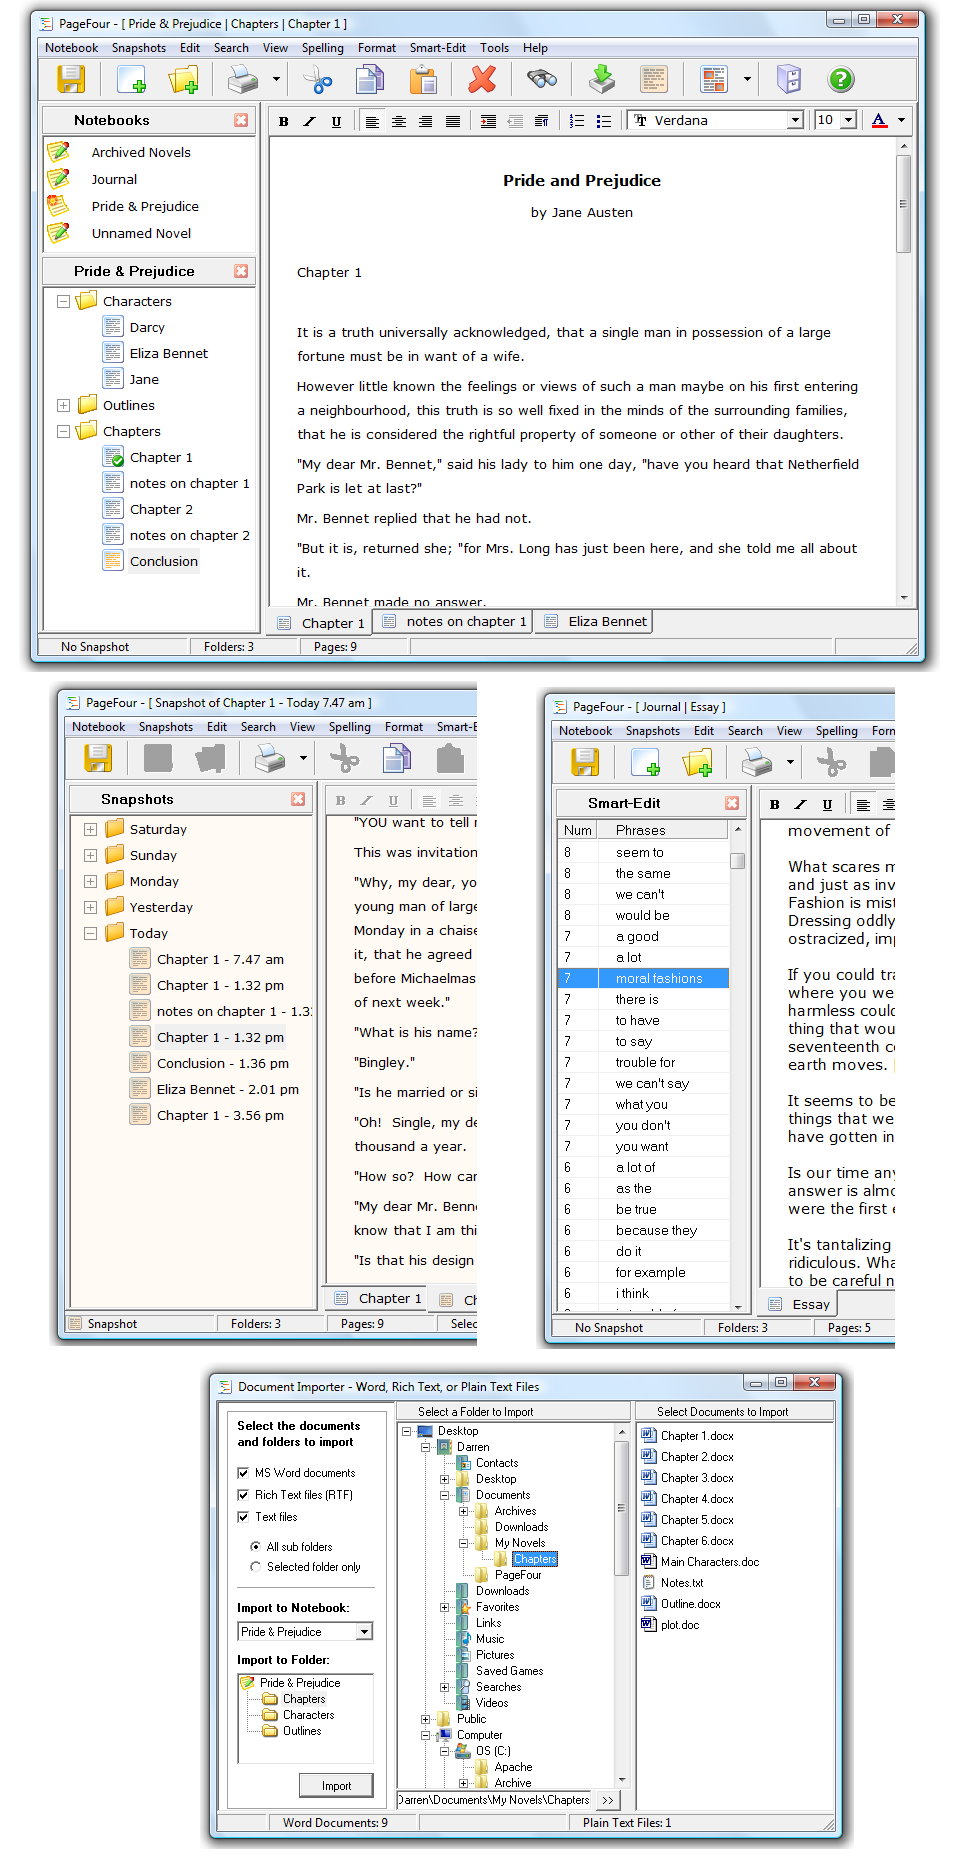Toggle Italic formatting in main editor
959x1865 pixels.
310,121
